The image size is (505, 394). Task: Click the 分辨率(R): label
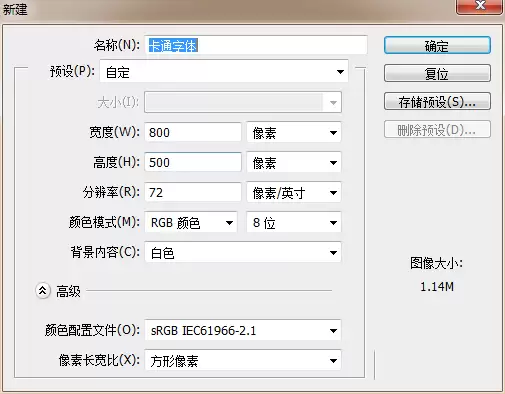tap(111, 192)
